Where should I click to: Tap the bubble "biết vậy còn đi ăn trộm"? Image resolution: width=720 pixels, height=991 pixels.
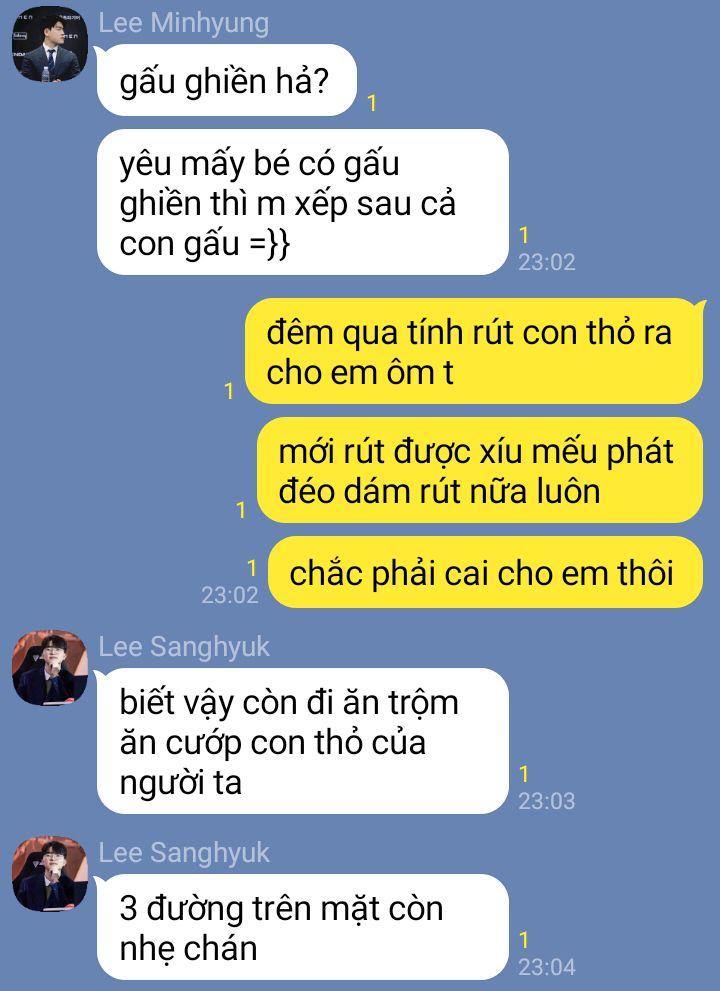(x=302, y=741)
